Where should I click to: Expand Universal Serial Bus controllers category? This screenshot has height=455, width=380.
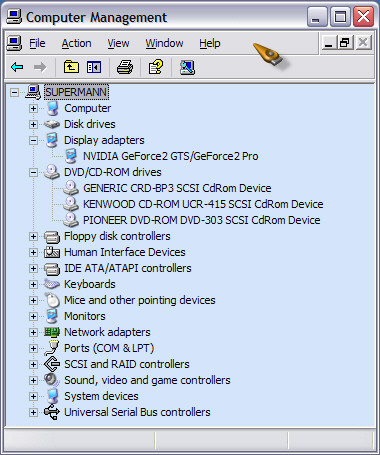click(x=33, y=412)
